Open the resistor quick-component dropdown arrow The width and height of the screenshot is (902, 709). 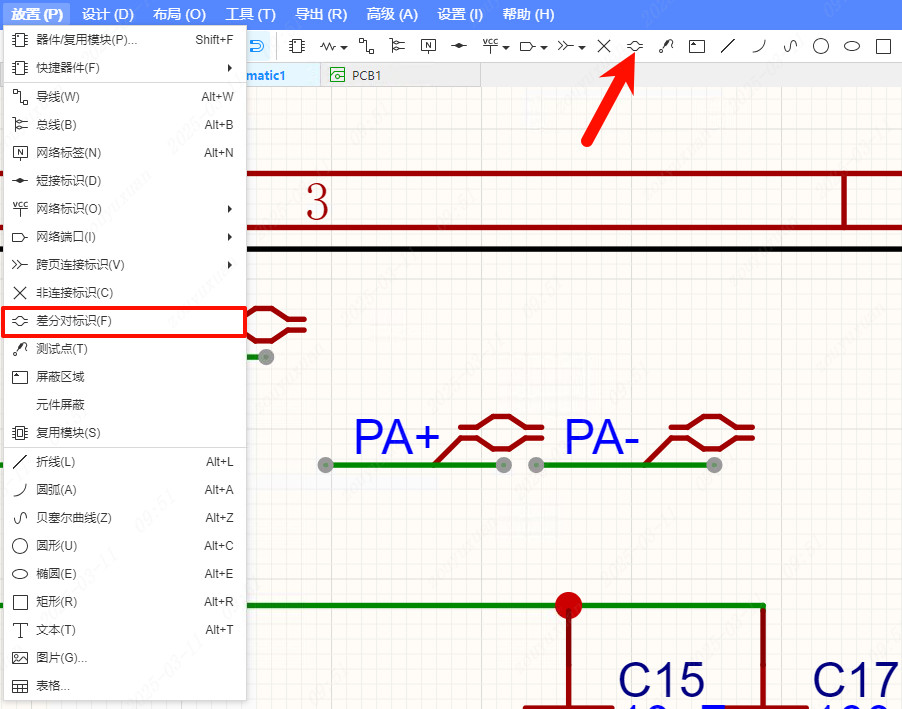[x=345, y=47]
